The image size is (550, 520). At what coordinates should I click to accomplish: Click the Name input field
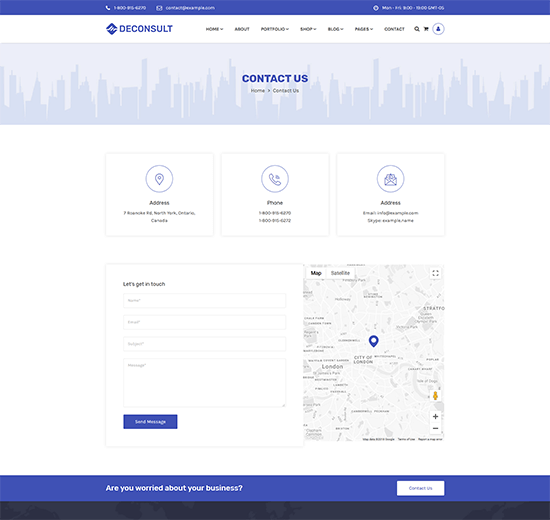click(x=204, y=301)
